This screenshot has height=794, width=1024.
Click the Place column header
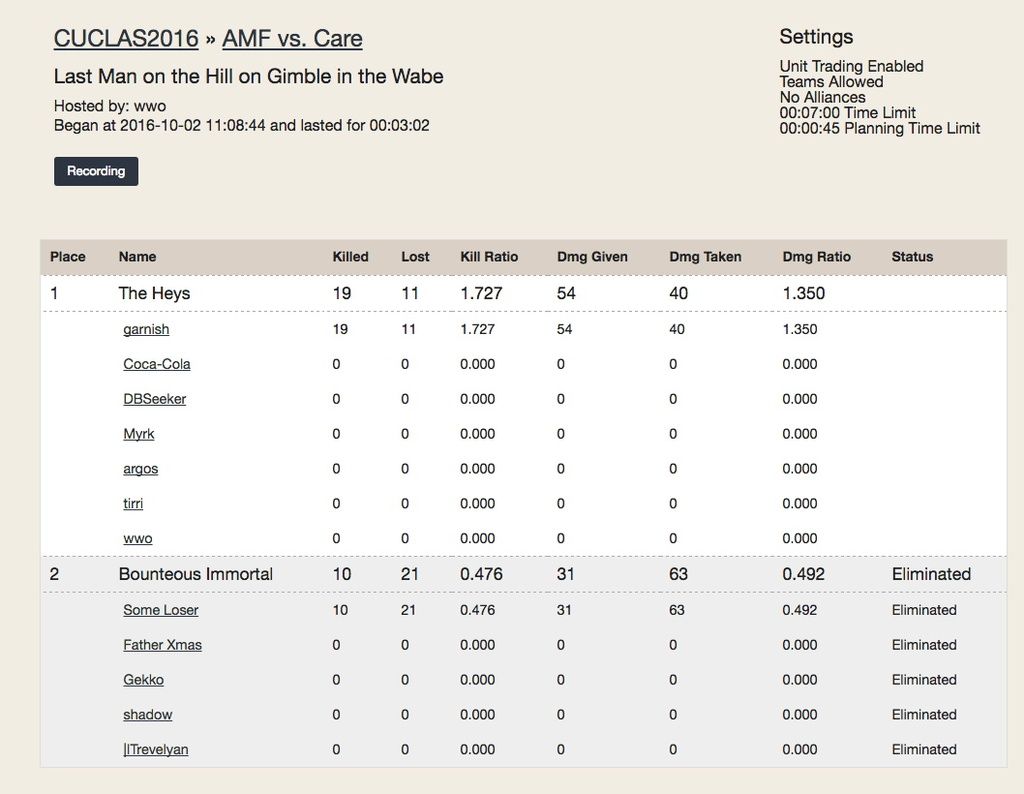(68, 257)
